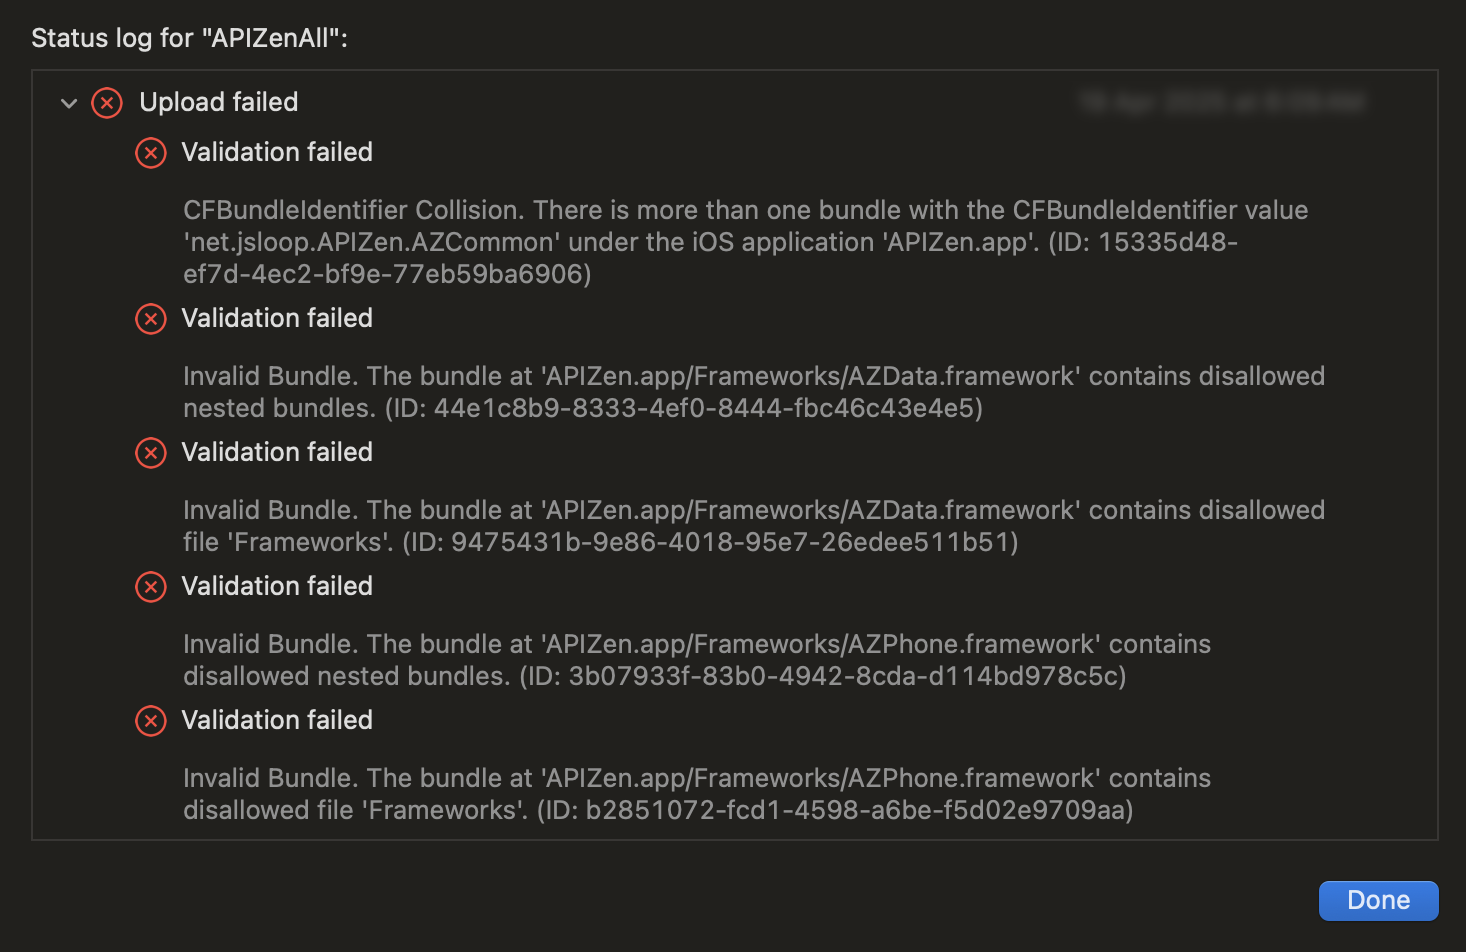Image resolution: width=1466 pixels, height=952 pixels.
Task: Click error icon above CFBundleIdentifier Collision message
Action: [151, 153]
